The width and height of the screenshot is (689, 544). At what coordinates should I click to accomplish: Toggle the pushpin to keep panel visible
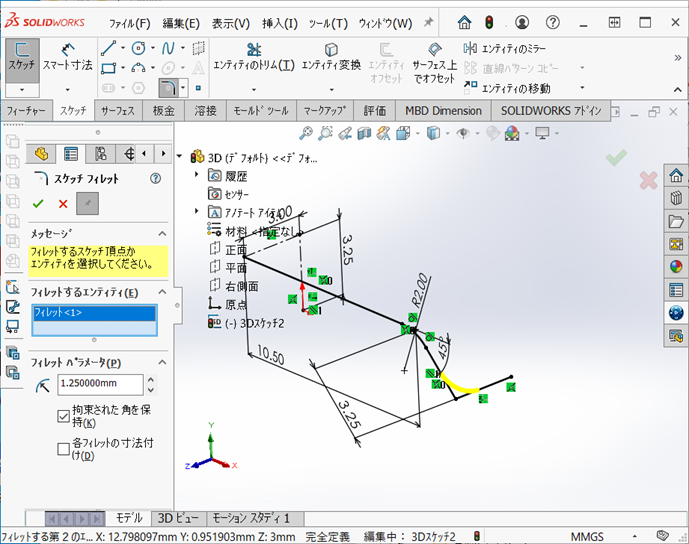[88, 203]
